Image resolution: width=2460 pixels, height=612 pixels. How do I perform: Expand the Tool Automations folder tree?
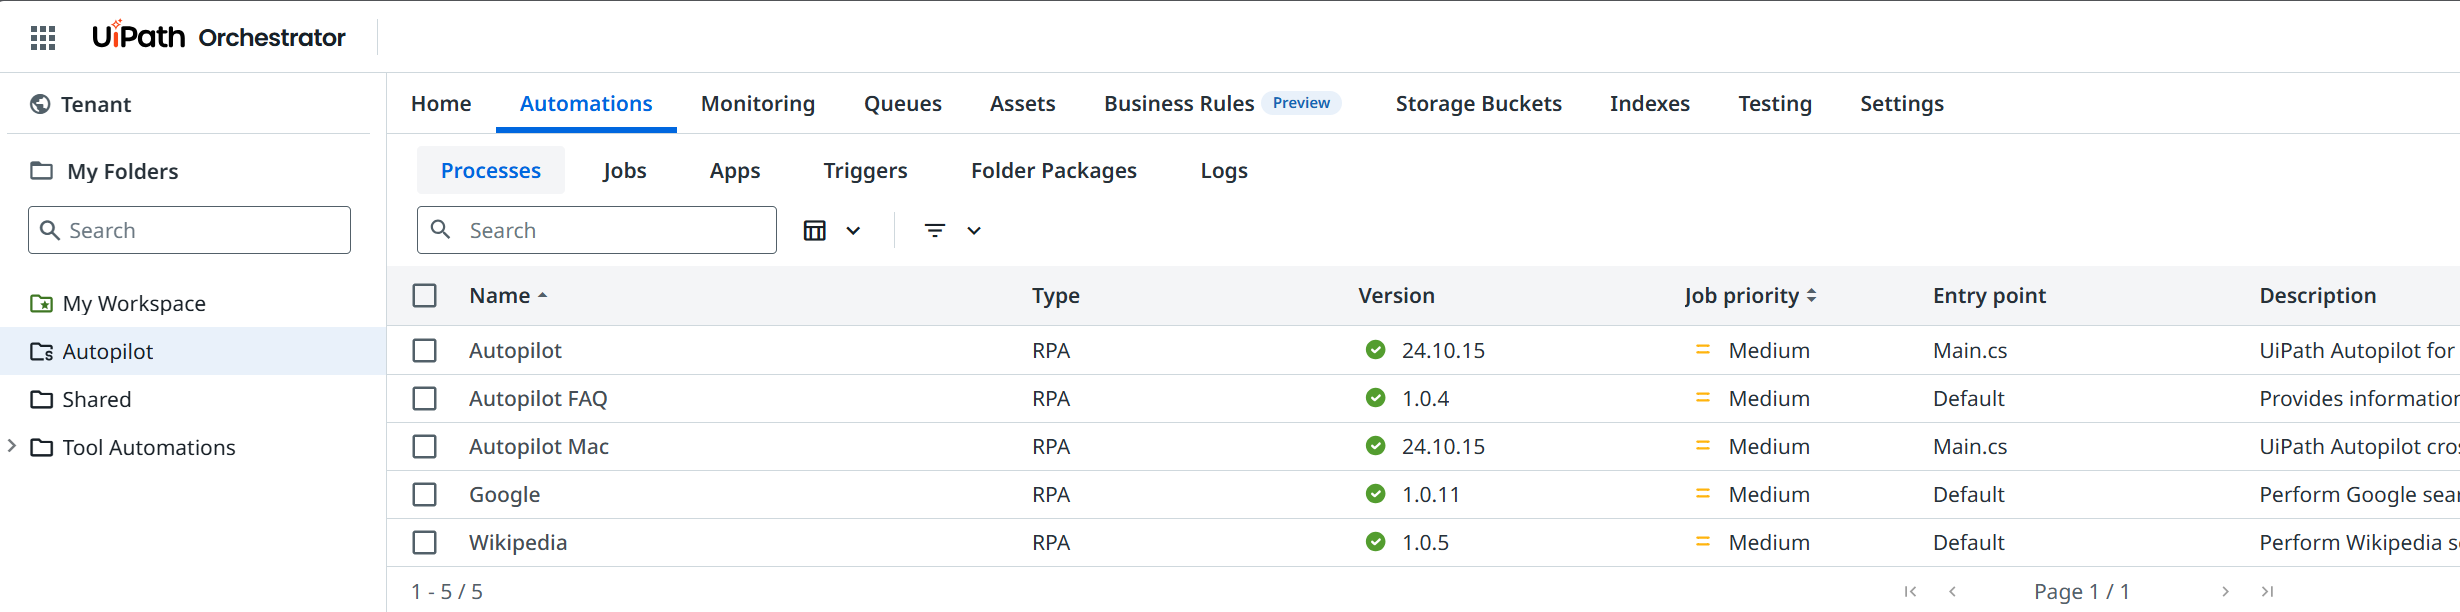12,446
